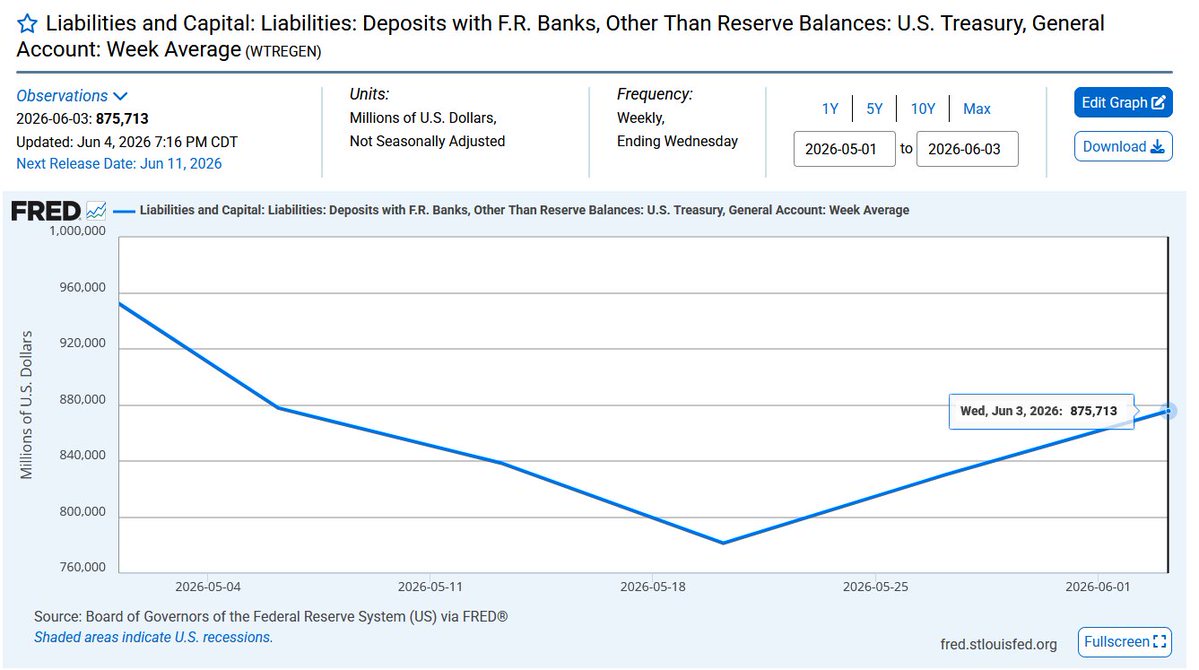The width and height of the screenshot is (1199, 670).
Task: Click the pencil icon in Edit Graph
Action: tap(1158, 102)
